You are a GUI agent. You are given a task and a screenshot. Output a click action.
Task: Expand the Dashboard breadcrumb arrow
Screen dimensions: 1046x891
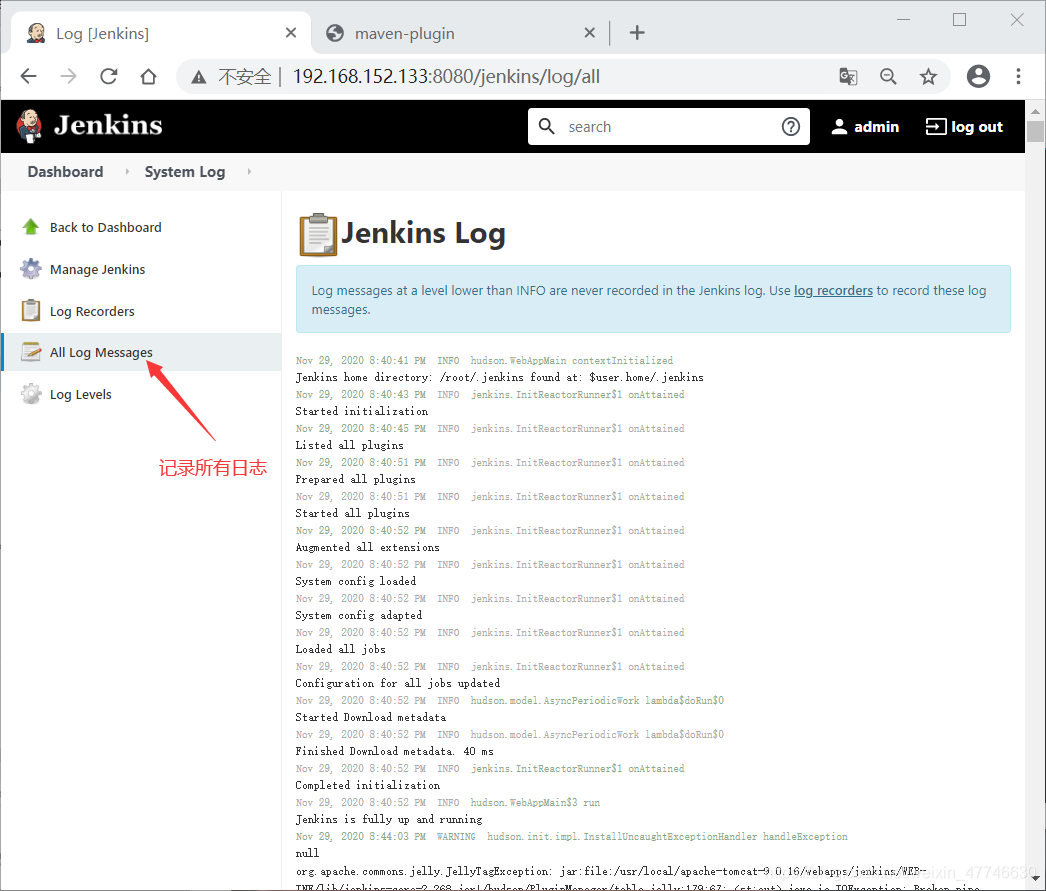tap(127, 171)
